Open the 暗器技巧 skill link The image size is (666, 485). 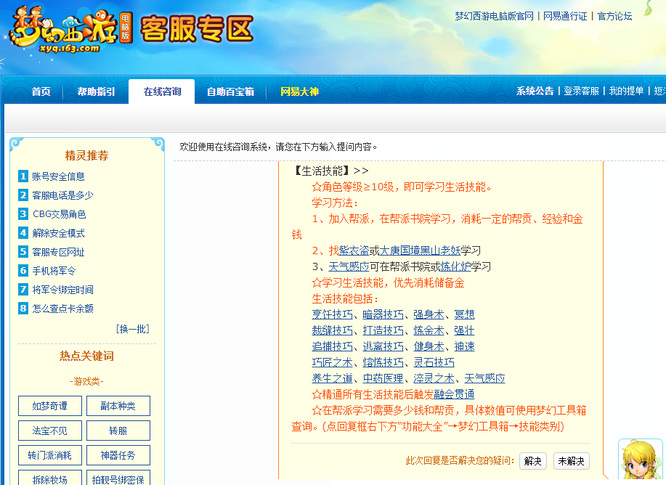[383, 315]
